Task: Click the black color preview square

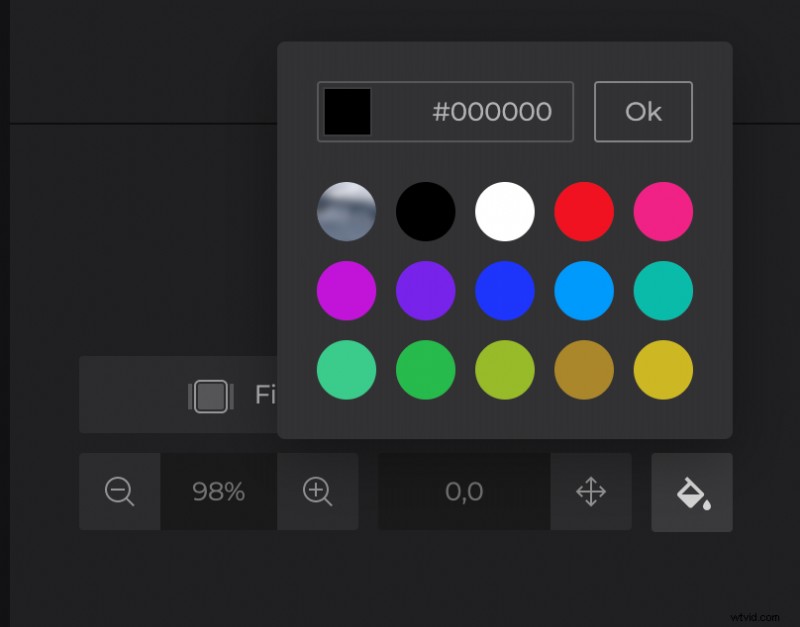Action: (x=345, y=111)
